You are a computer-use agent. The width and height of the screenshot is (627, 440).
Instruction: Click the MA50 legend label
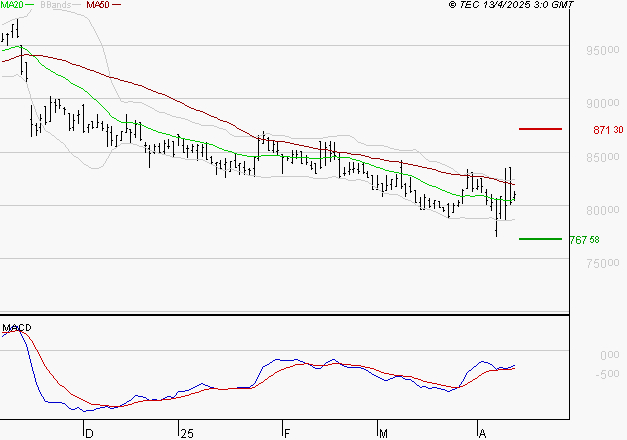[97, 6]
